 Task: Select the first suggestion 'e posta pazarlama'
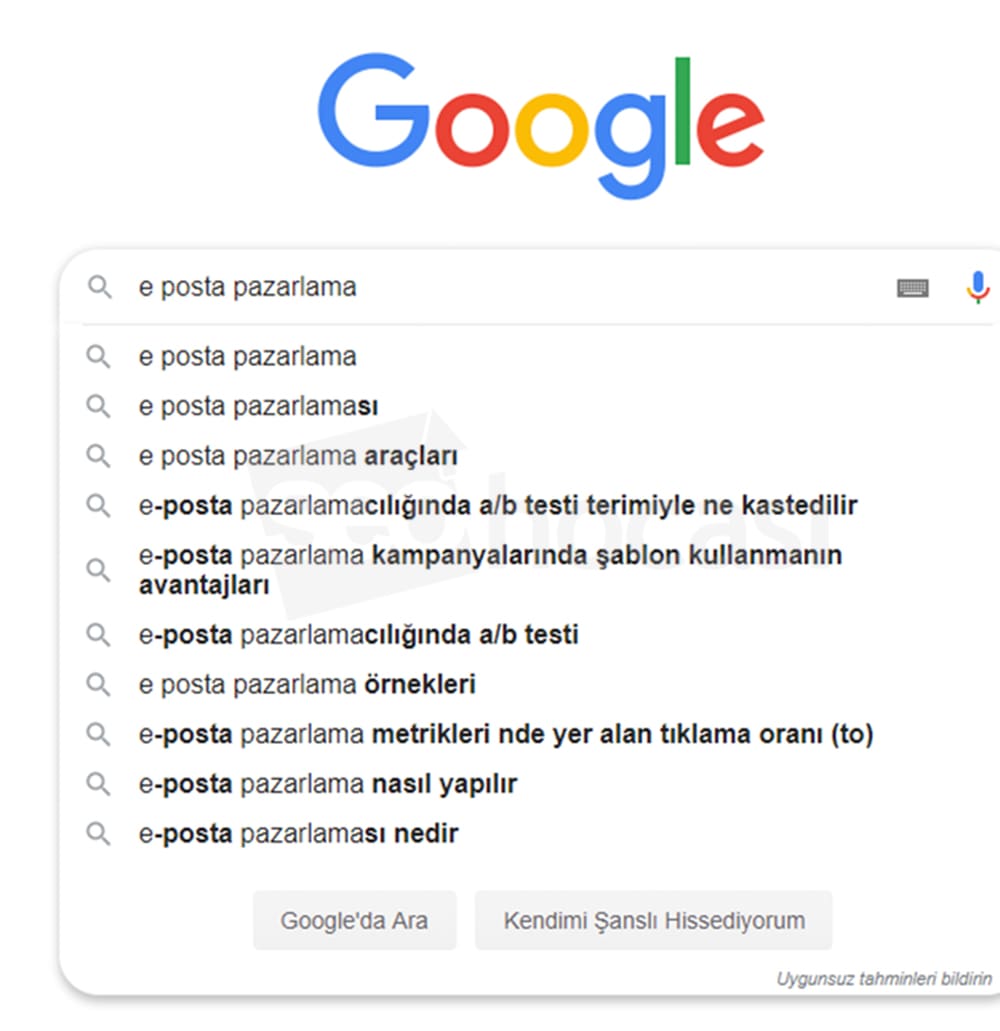(247, 357)
